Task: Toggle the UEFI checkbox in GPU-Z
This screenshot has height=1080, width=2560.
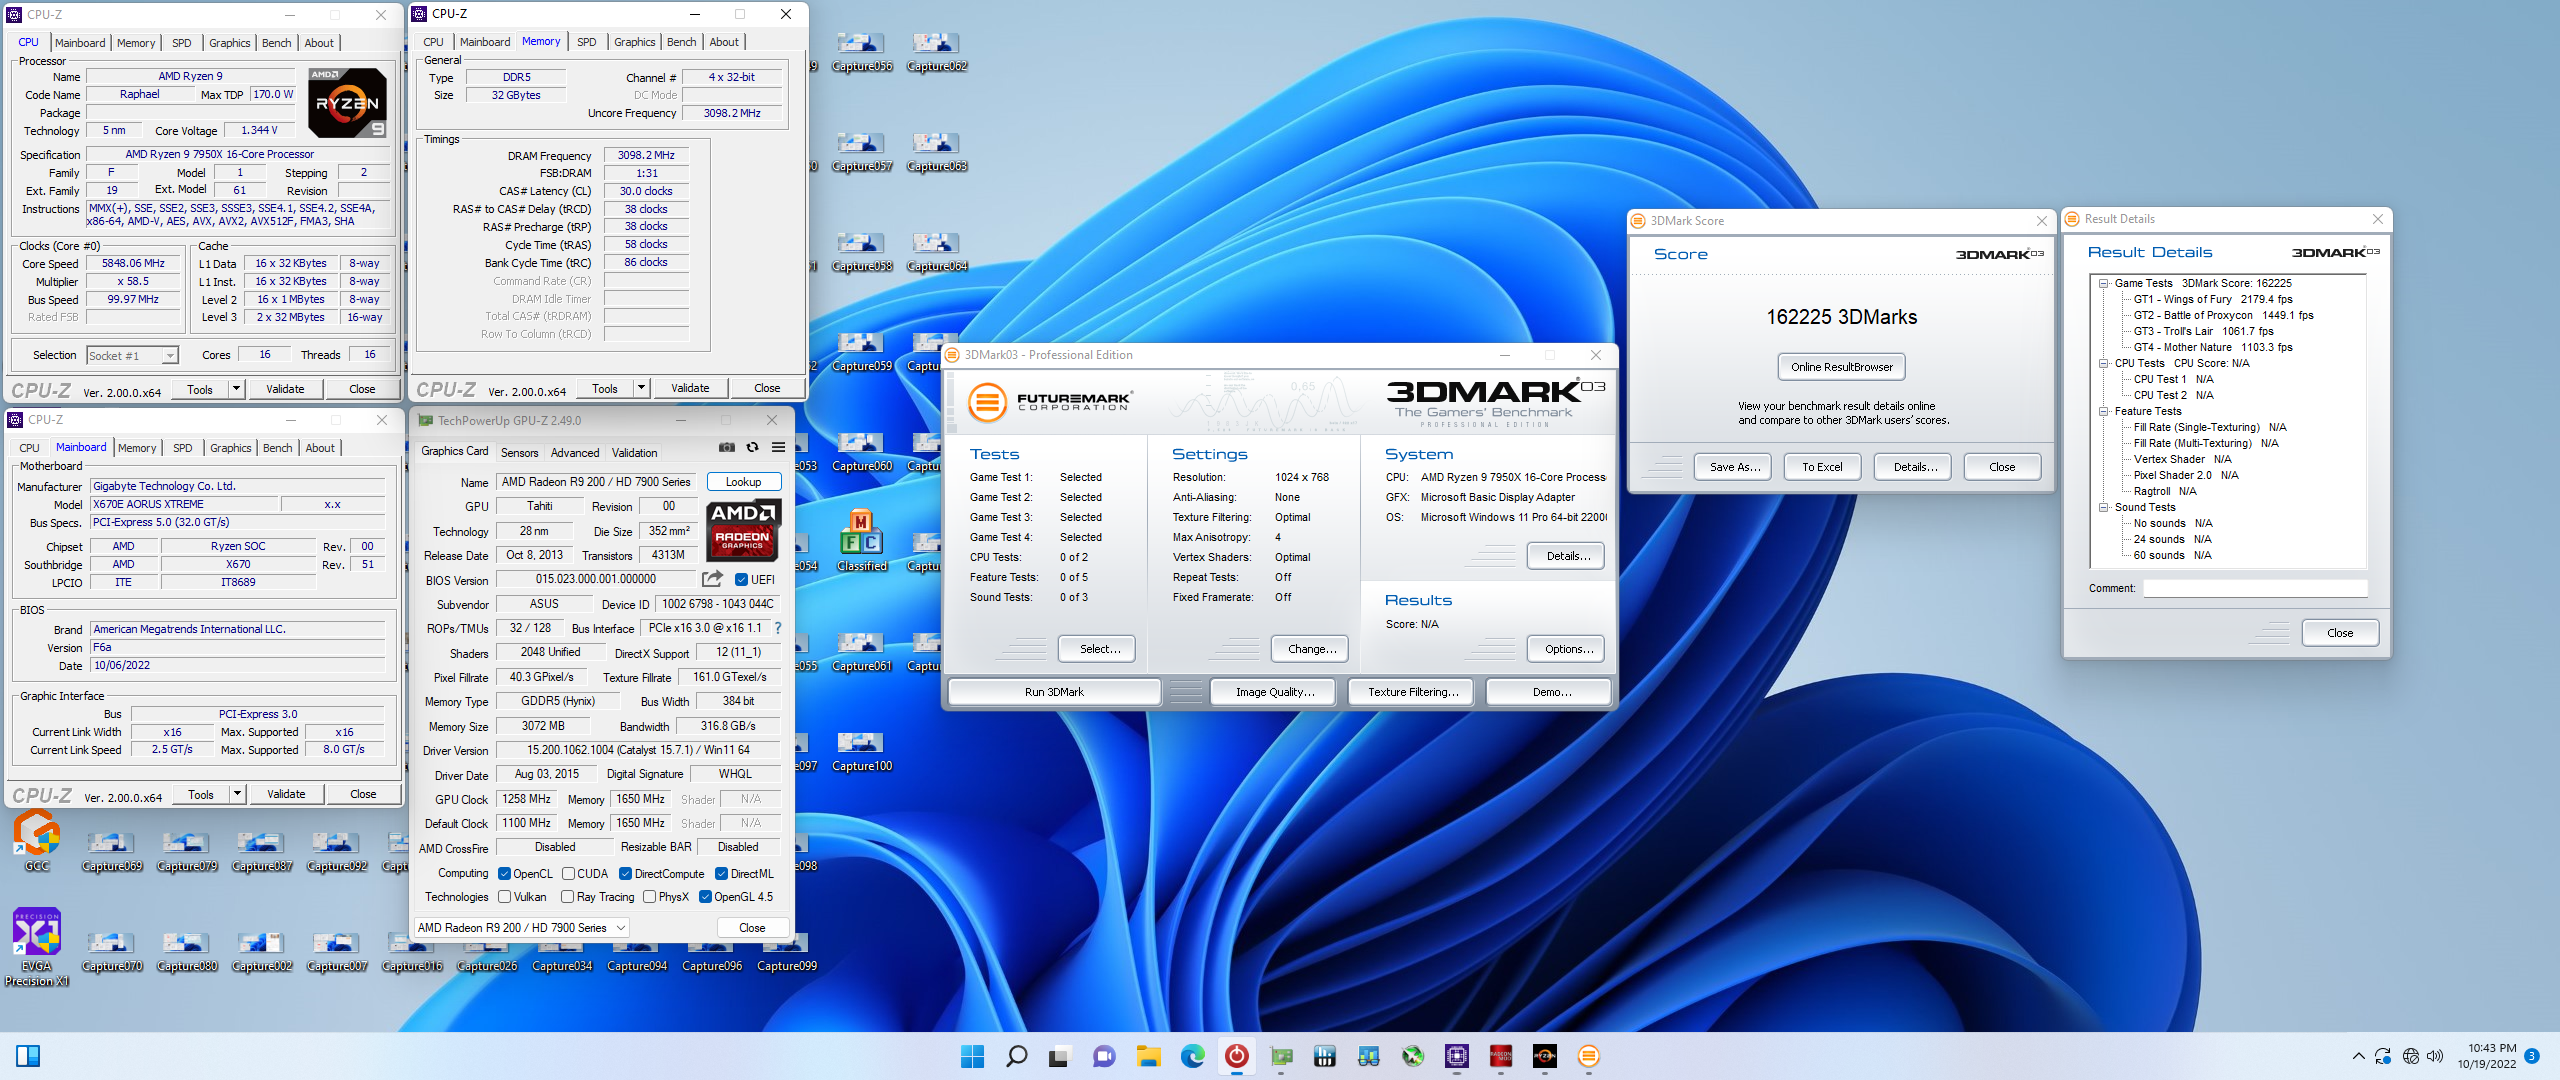Action: [x=741, y=580]
